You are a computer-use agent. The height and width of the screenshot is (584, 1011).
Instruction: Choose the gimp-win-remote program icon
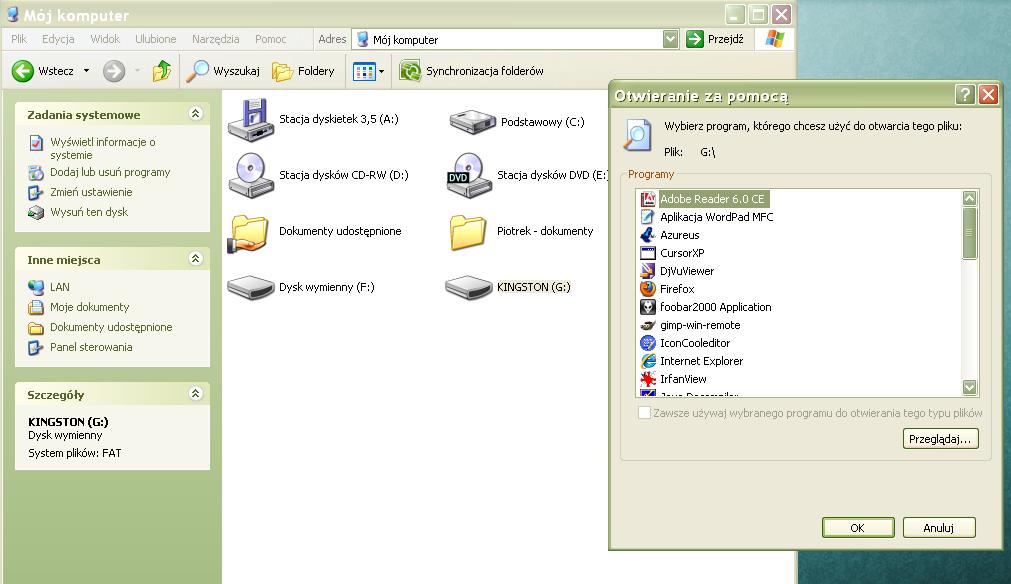point(648,326)
